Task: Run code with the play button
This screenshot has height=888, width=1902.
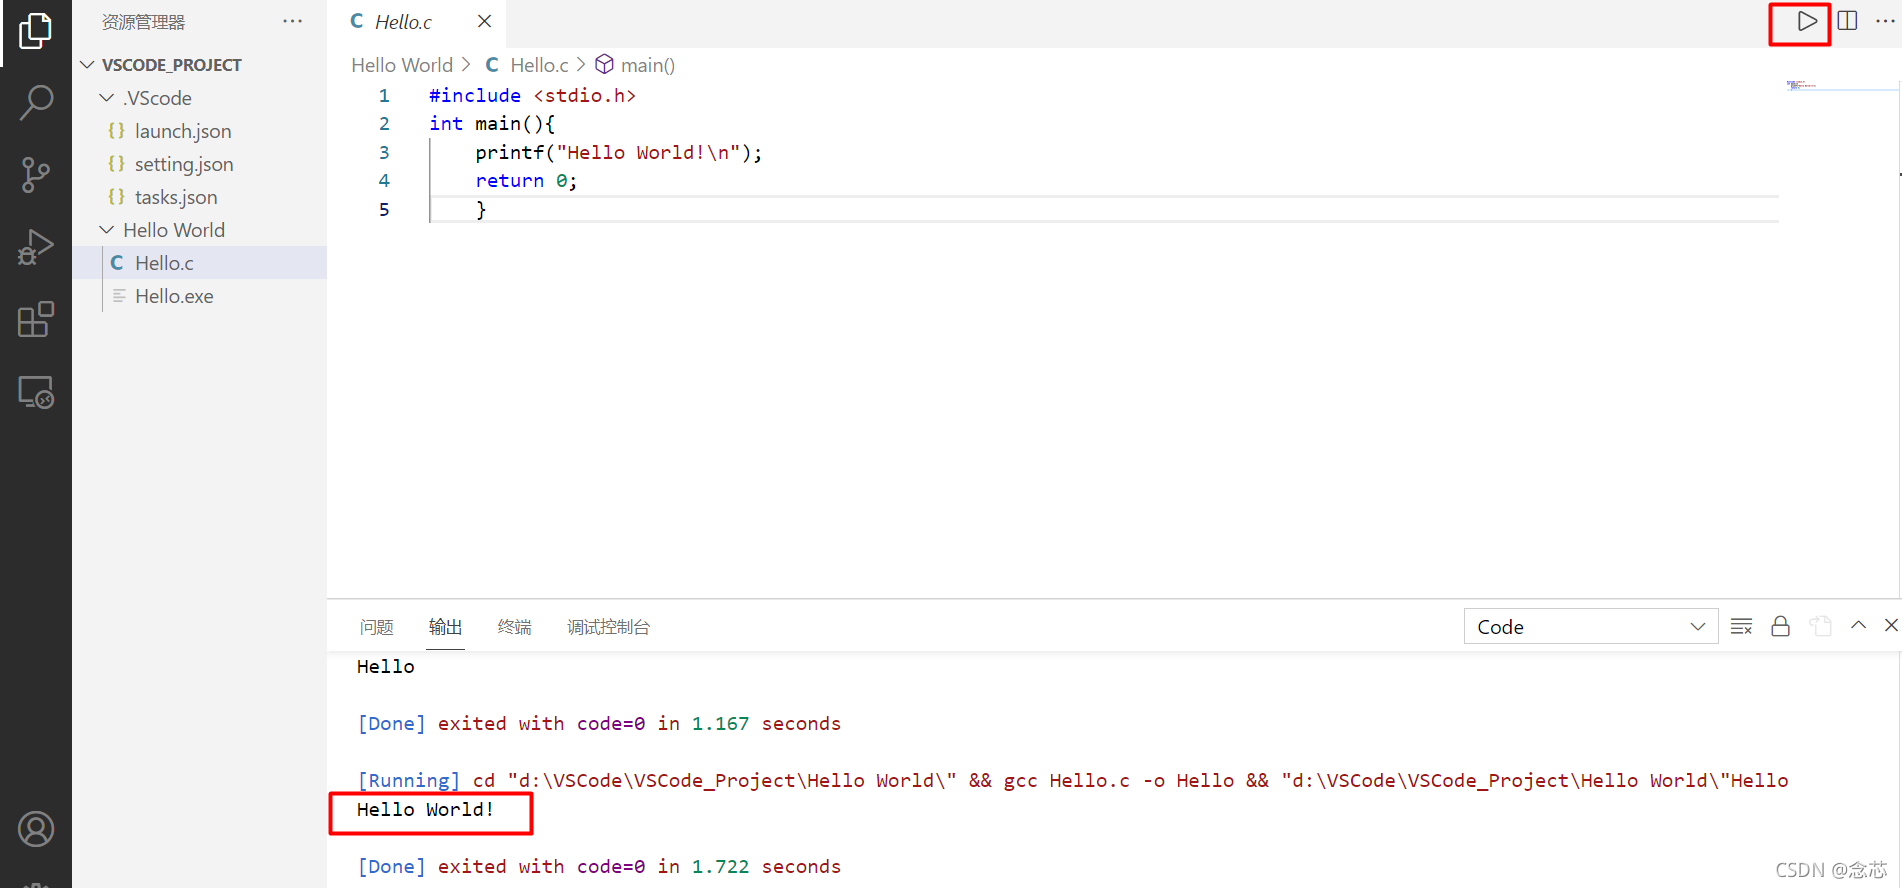Action: (1806, 21)
